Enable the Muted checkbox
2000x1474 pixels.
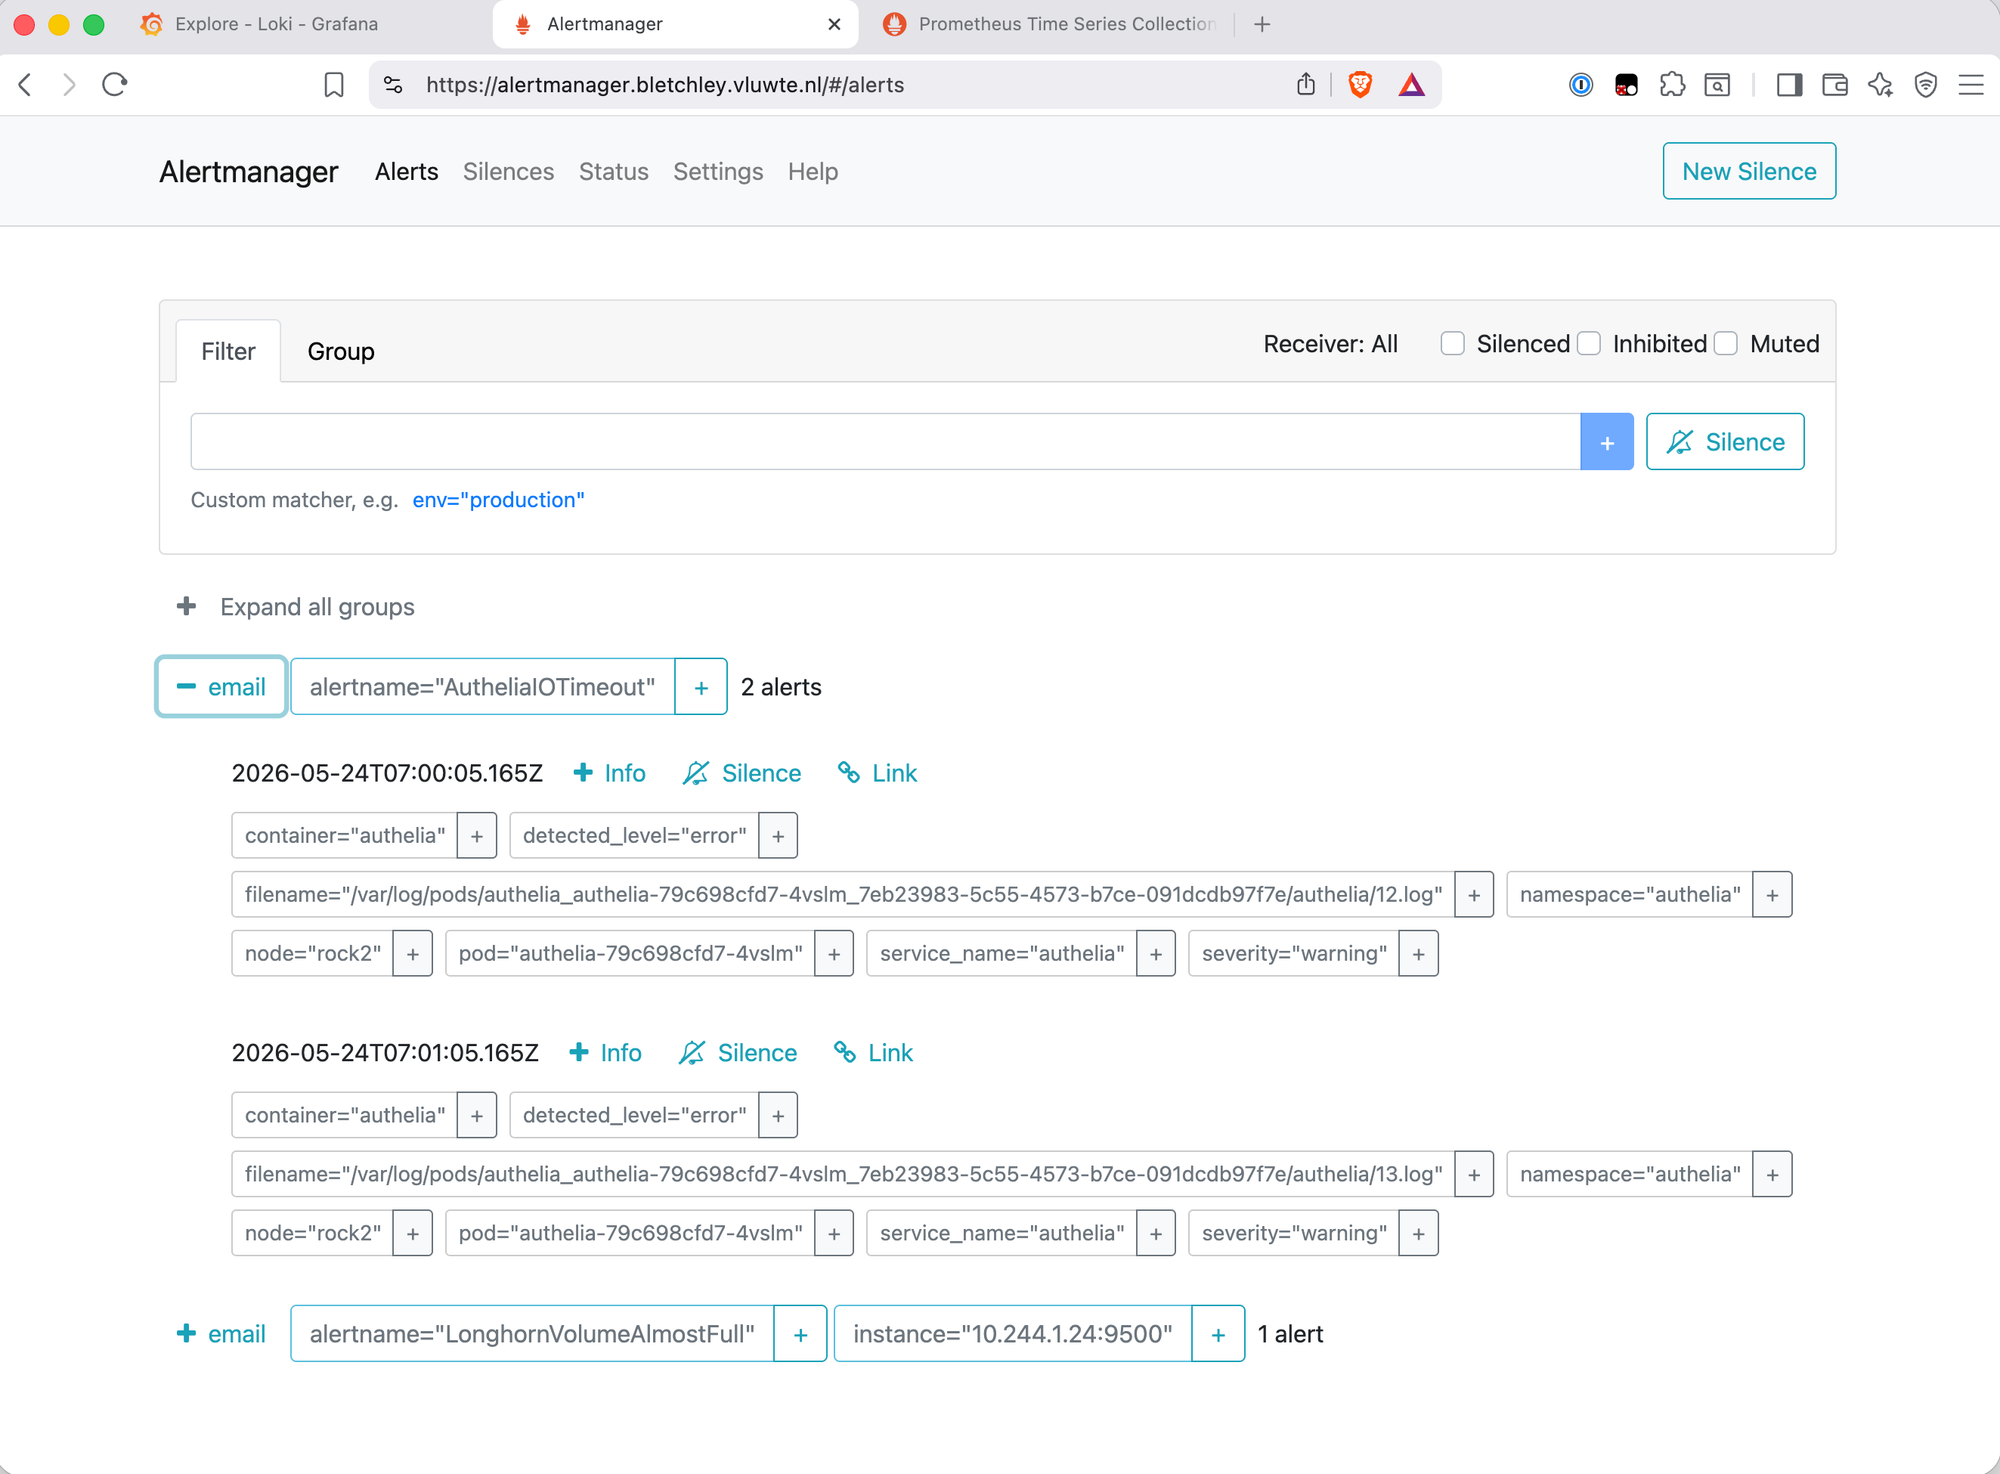1726,344
